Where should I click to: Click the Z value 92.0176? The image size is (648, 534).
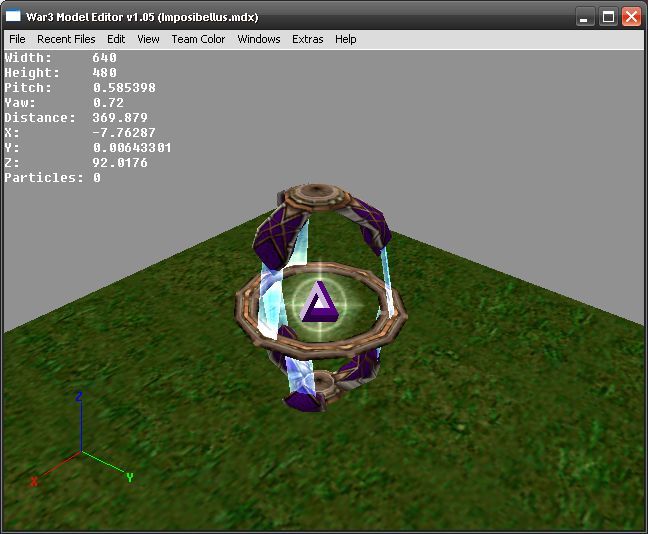pos(120,163)
